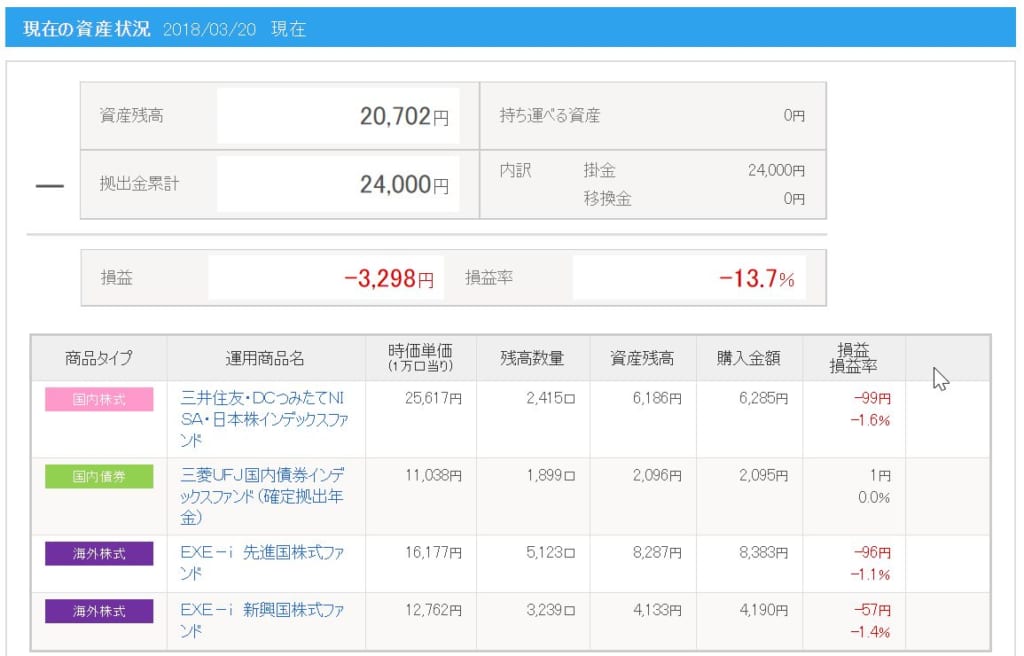
Task: Click the 海外株式 badge for 先進国株式 row
Action: point(99,553)
